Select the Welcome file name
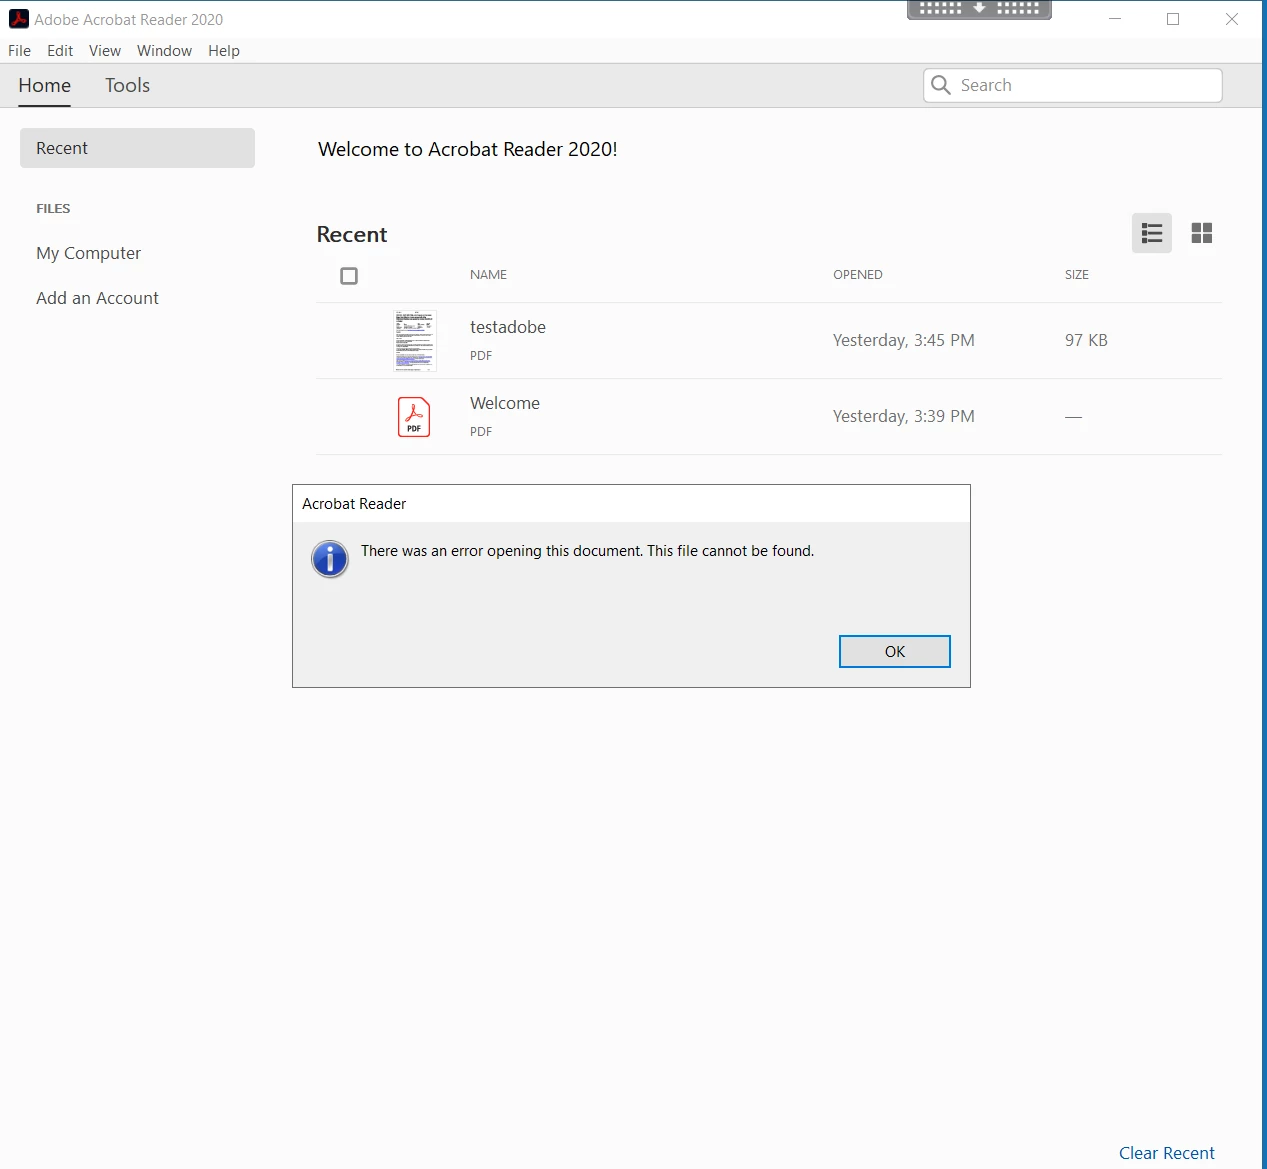The height and width of the screenshot is (1169, 1267). click(x=505, y=403)
